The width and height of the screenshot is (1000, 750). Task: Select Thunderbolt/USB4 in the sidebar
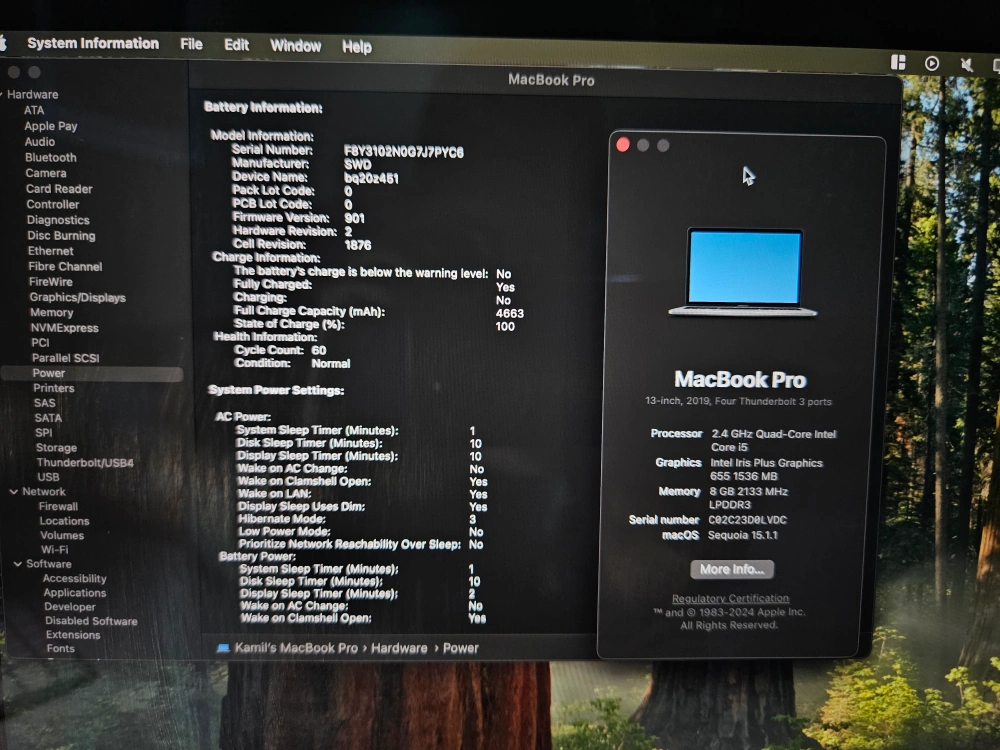84,463
